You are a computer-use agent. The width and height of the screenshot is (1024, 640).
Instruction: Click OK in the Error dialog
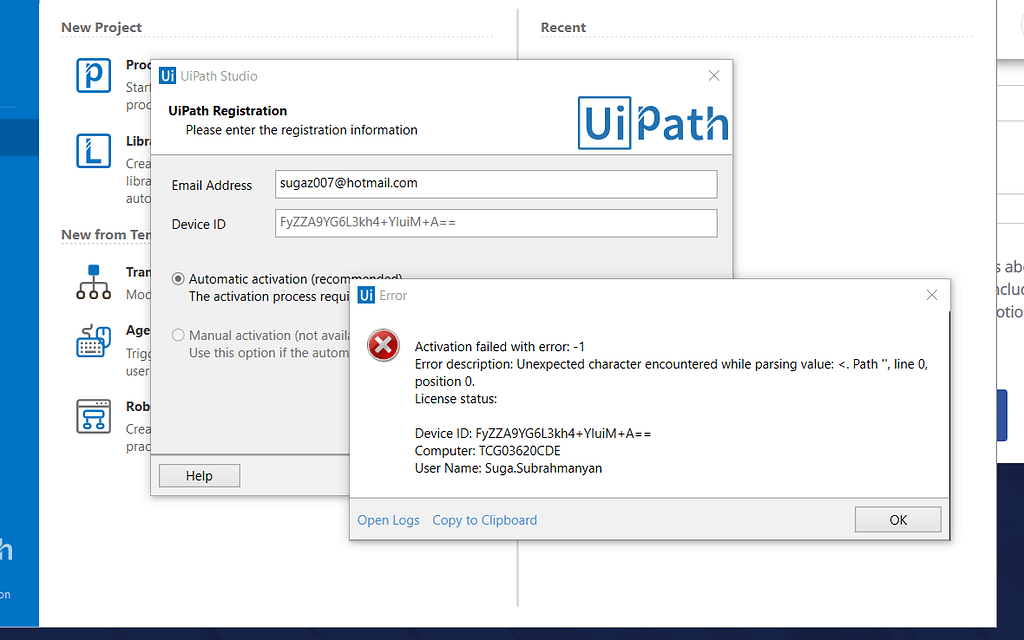tap(898, 520)
